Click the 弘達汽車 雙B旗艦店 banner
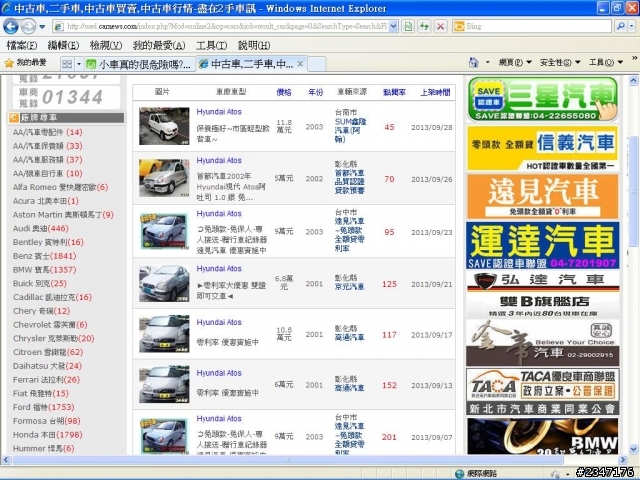Viewport: 640px width, 480px height. click(542, 294)
